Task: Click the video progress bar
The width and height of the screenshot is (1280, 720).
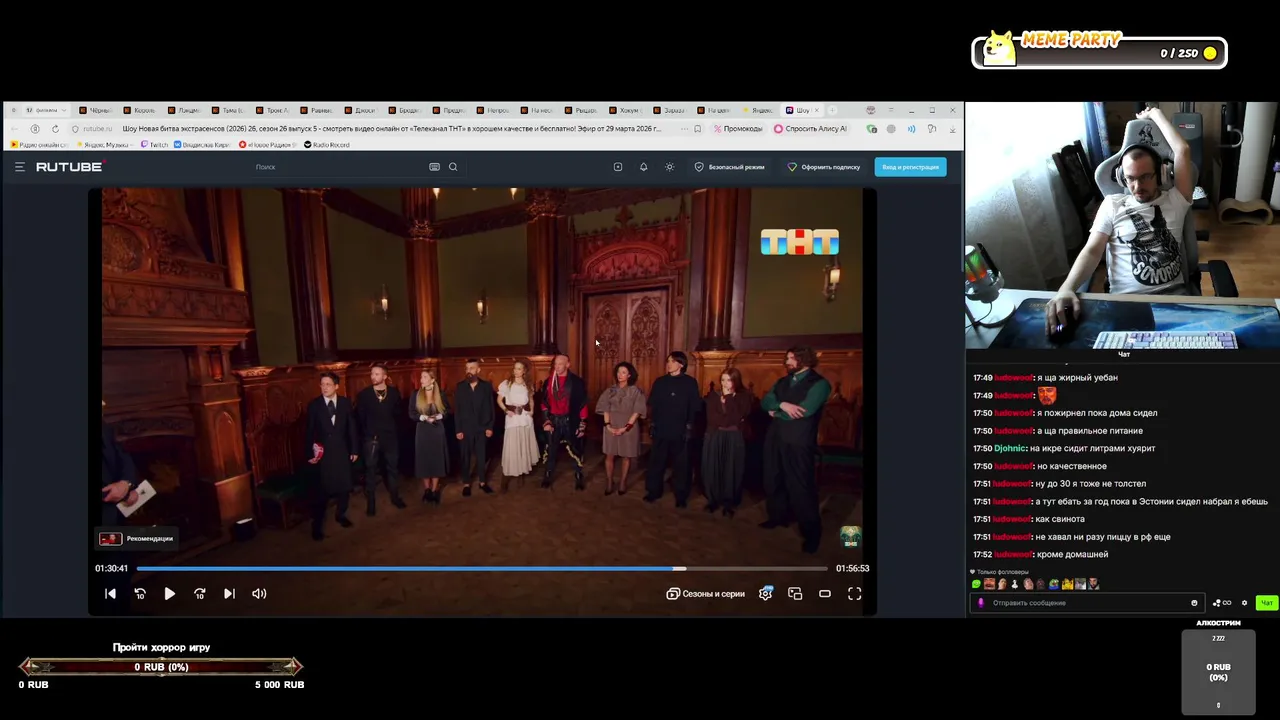Action: [482, 568]
